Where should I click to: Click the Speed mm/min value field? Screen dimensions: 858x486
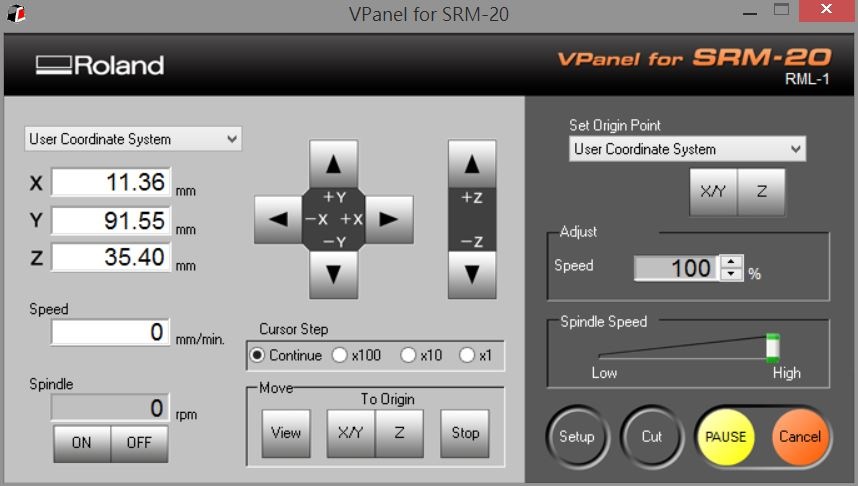(111, 332)
